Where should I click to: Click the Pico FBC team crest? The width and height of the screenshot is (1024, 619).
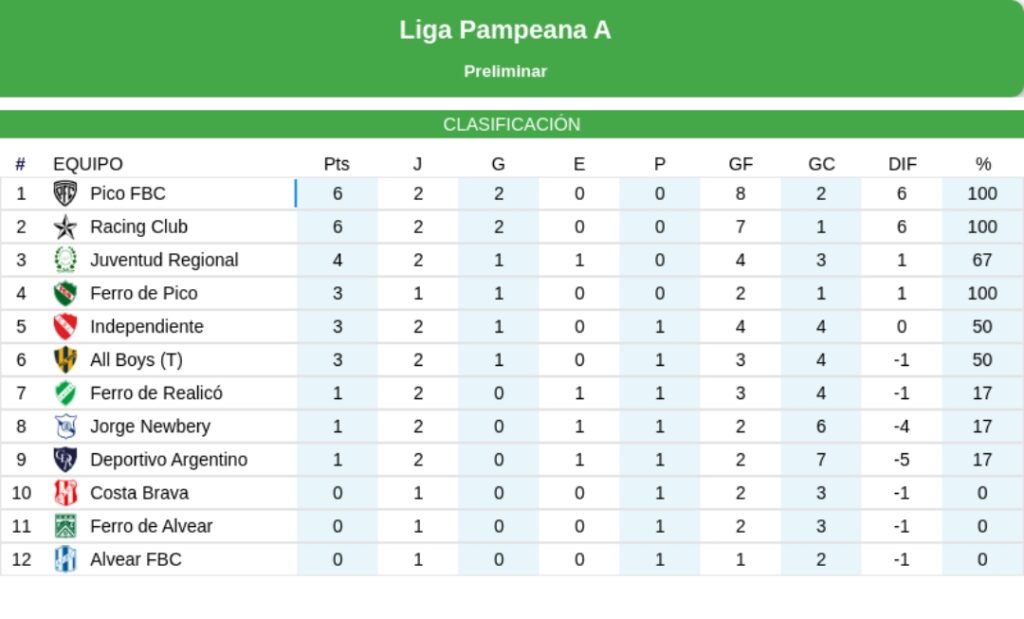tap(65, 193)
